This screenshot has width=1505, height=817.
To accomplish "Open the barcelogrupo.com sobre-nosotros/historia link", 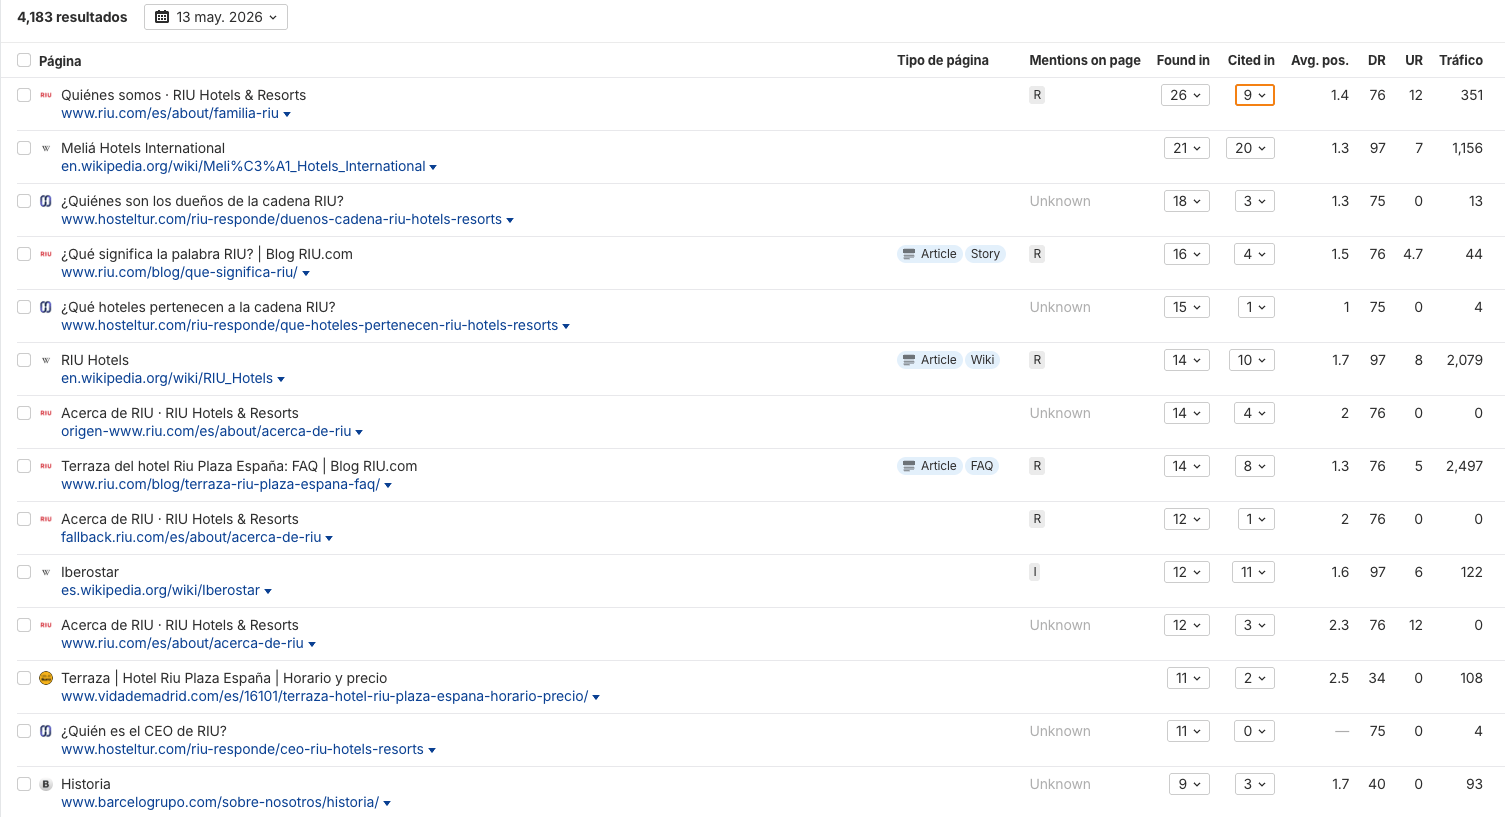I will pyautogui.click(x=220, y=802).
